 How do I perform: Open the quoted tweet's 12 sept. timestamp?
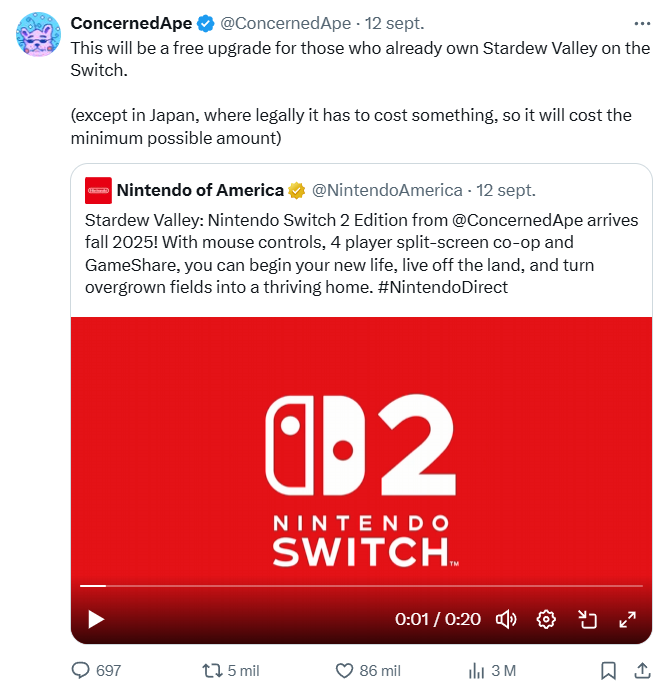506,190
